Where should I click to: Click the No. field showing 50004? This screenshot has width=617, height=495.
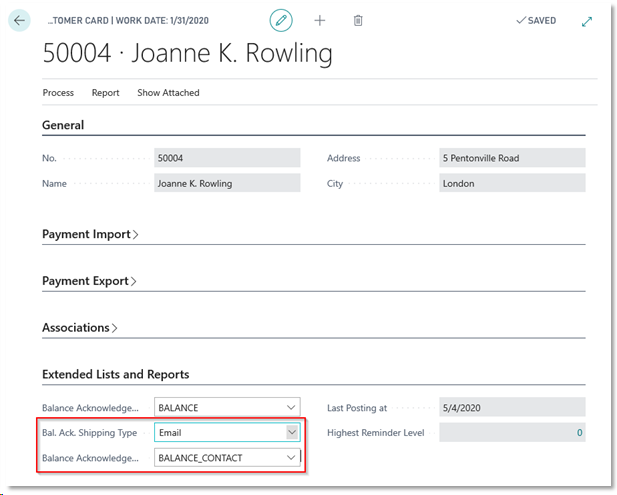227,158
